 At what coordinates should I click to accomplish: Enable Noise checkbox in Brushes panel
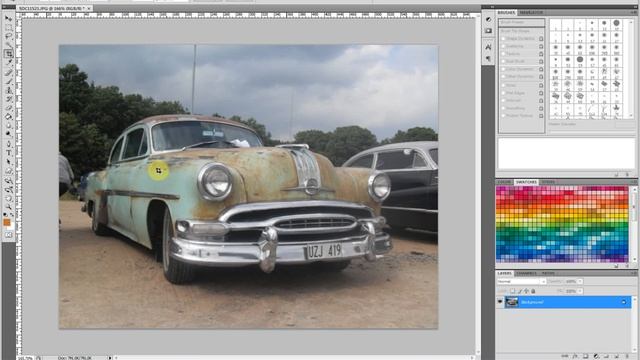pyautogui.click(x=503, y=85)
